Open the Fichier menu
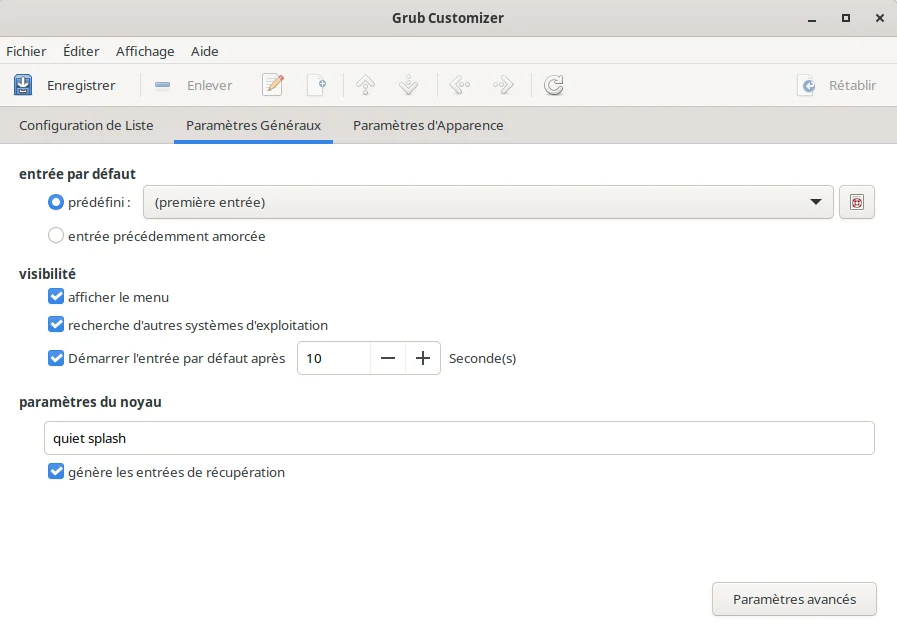This screenshot has height=636, width=897. click(26, 51)
